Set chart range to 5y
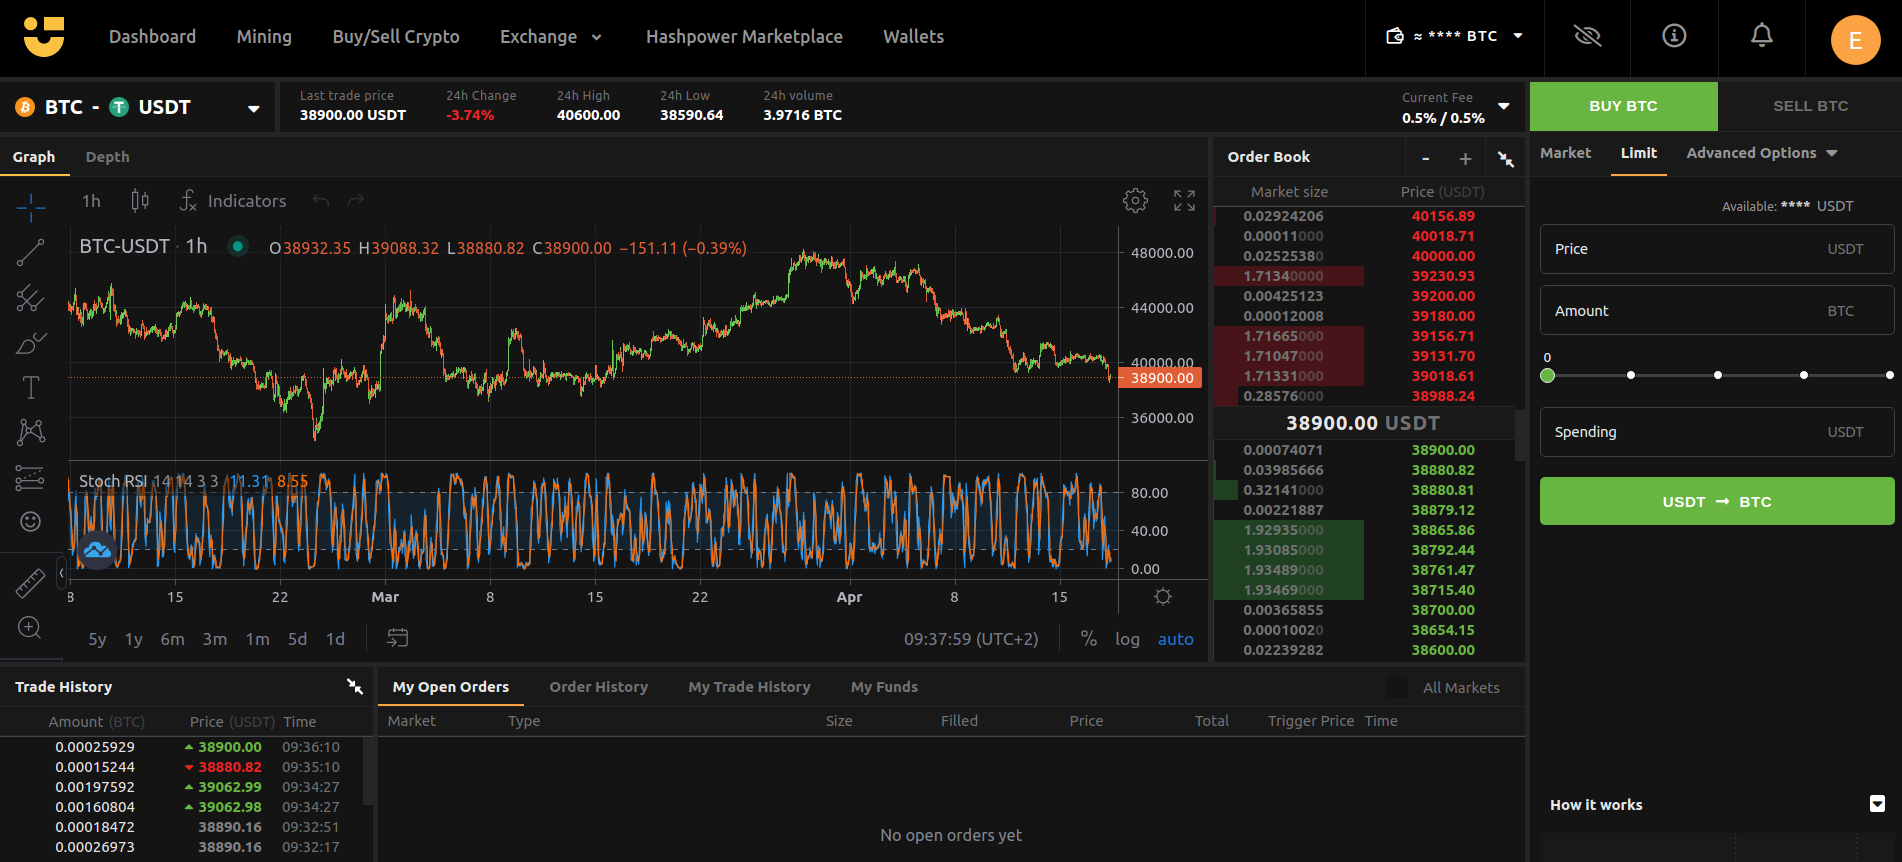The height and width of the screenshot is (862, 1902). [x=97, y=639]
